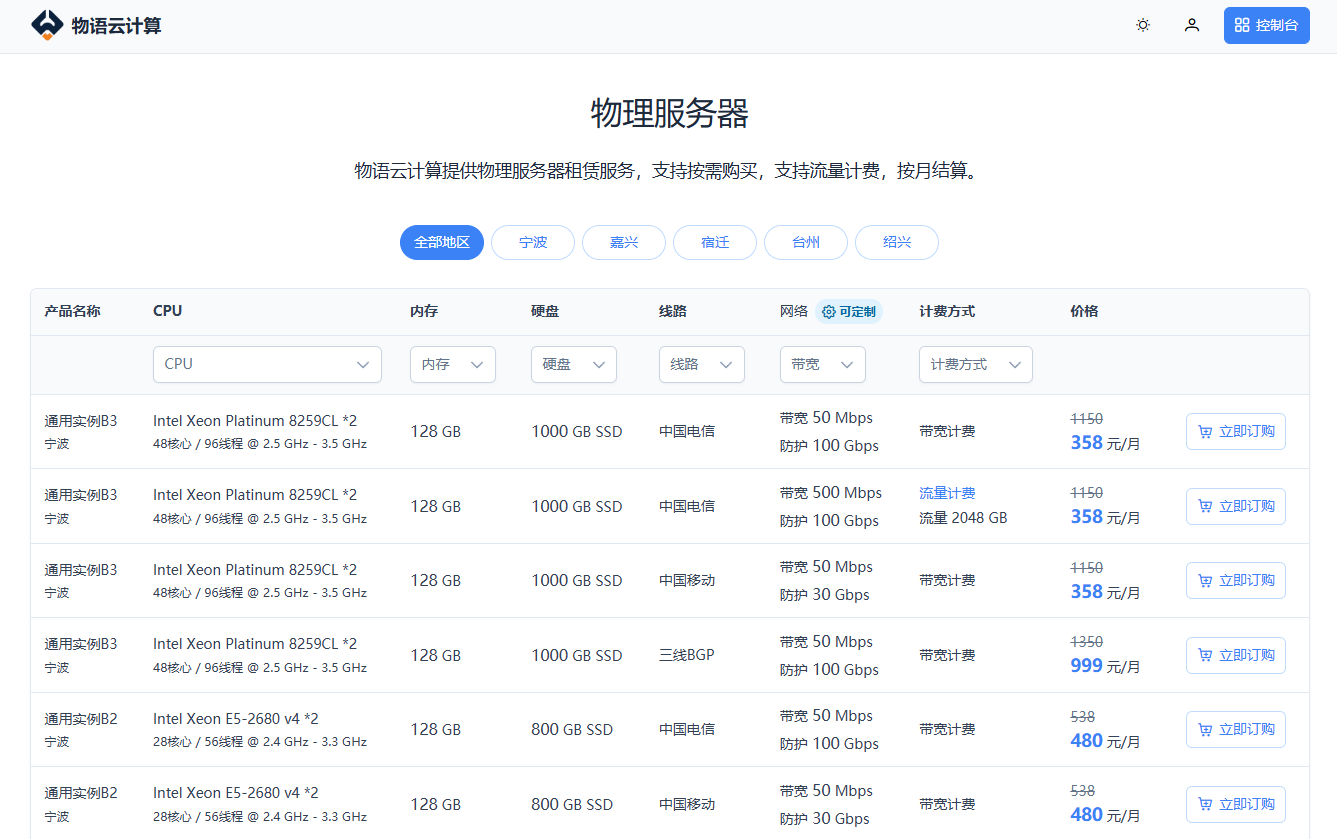Image resolution: width=1337 pixels, height=839 pixels.
Task: Click the 物理服务器 page heading
Action: [x=669, y=114]
